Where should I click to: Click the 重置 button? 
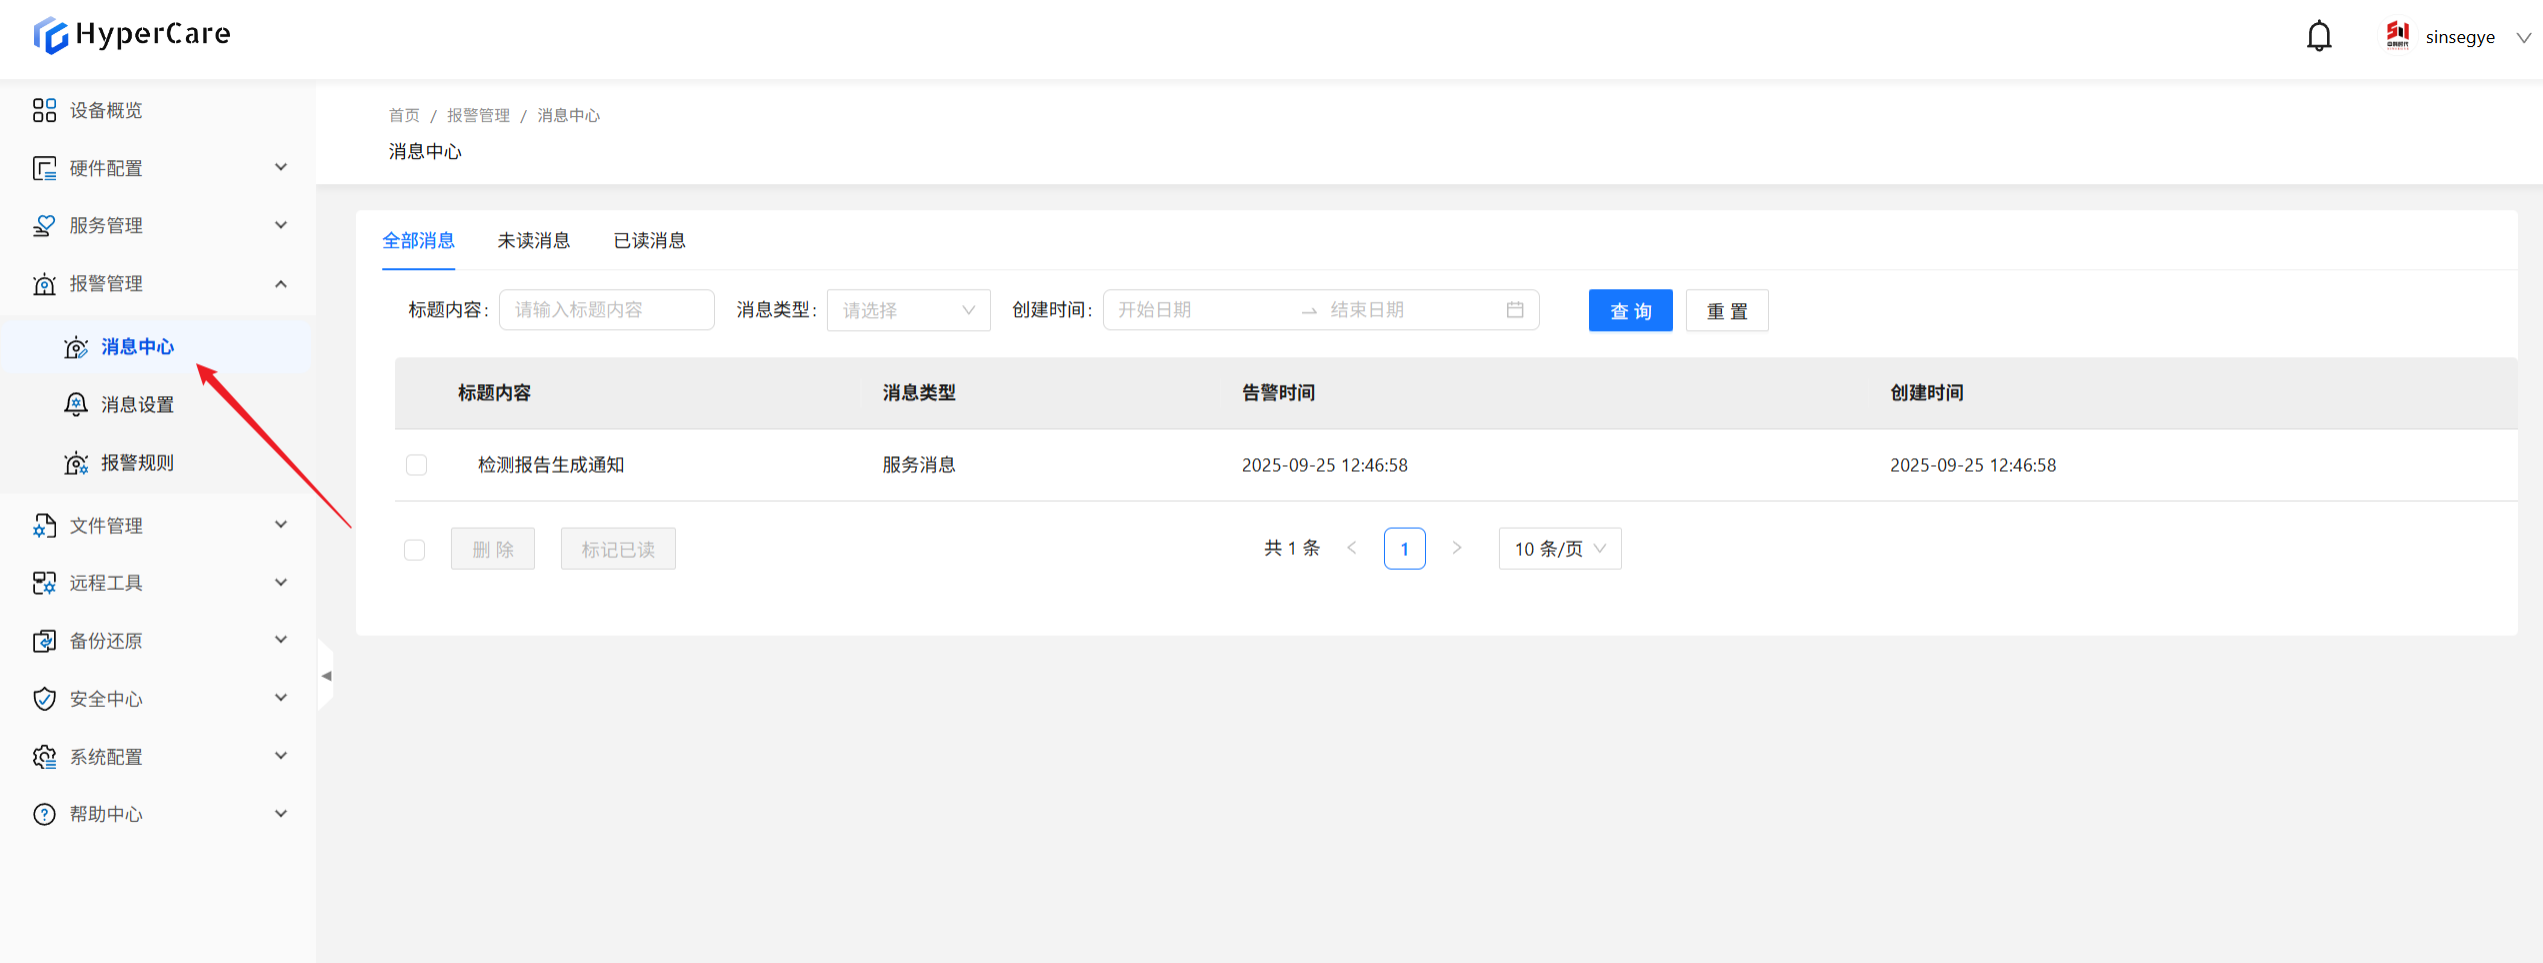point(1726,311)
